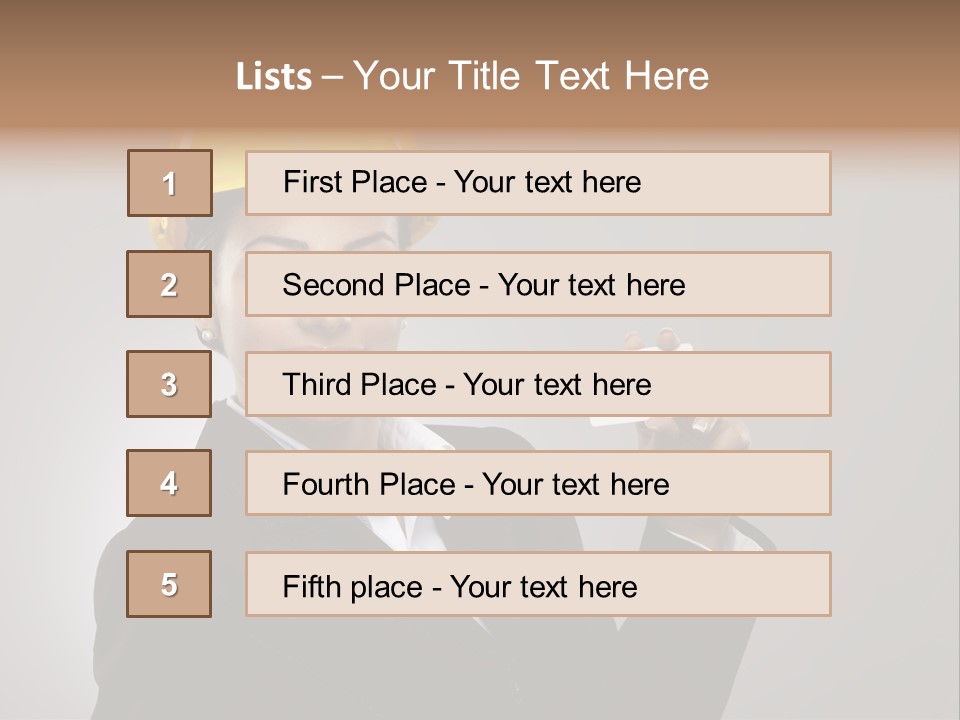Select the brown box labeled 3
The image size is (960, 720).
click(x=169, y=384)
